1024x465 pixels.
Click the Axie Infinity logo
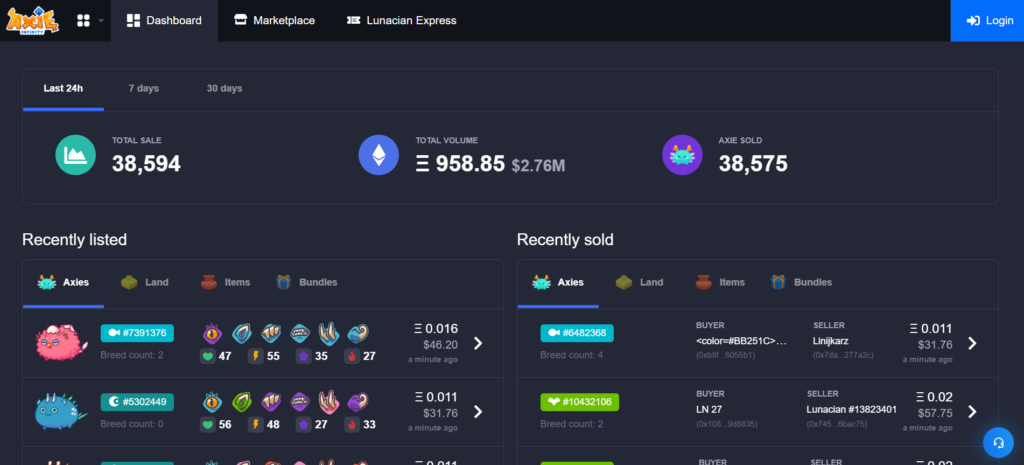33,20
